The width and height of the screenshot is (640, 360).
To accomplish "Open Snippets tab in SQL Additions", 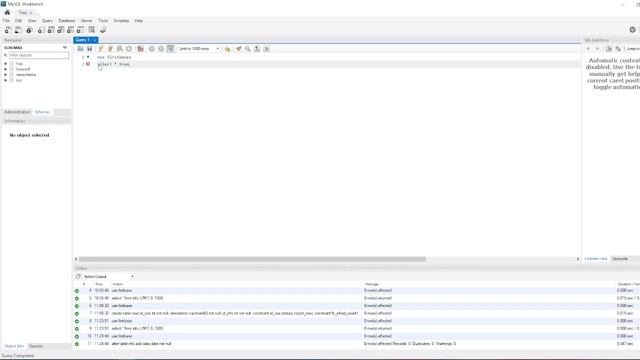I will pos(620,259).
